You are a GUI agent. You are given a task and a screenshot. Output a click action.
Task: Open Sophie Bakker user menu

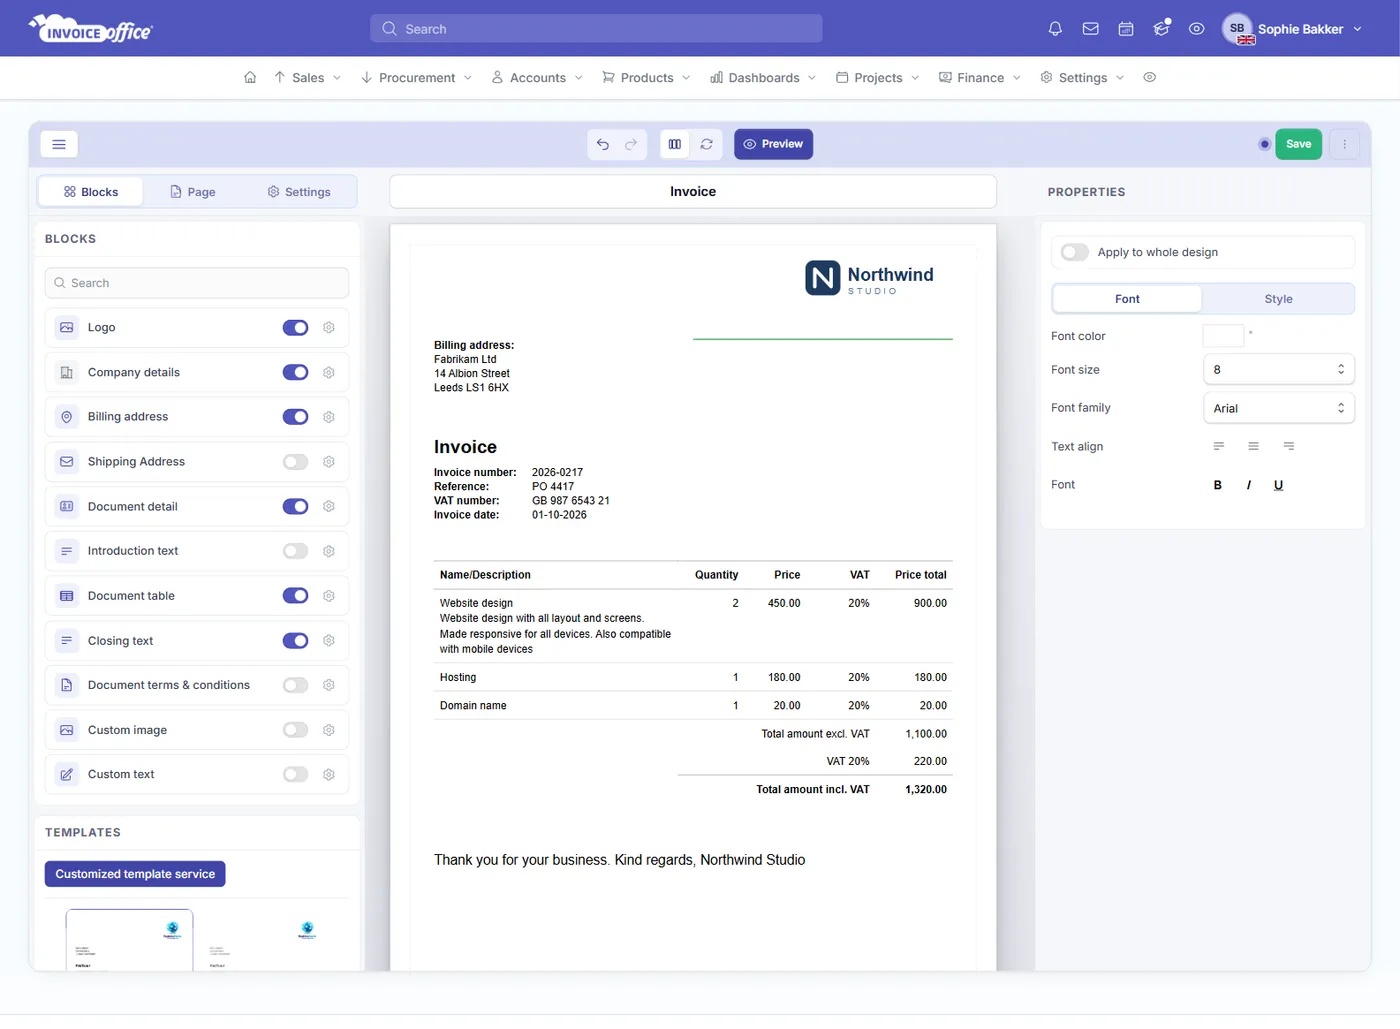pos(1292,29)
